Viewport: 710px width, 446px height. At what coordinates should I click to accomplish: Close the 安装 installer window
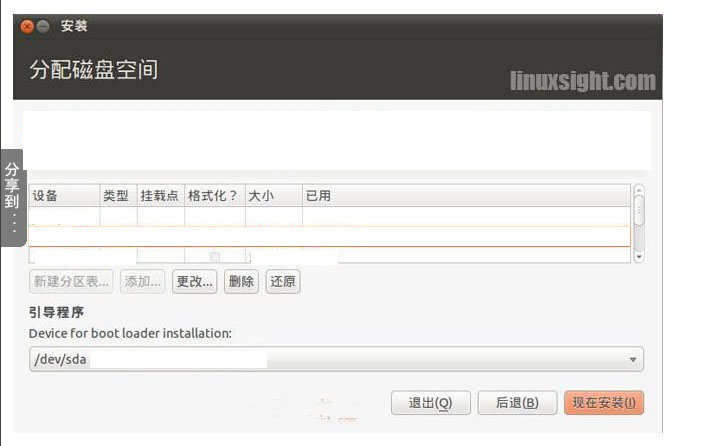click(x=27, y=27)
